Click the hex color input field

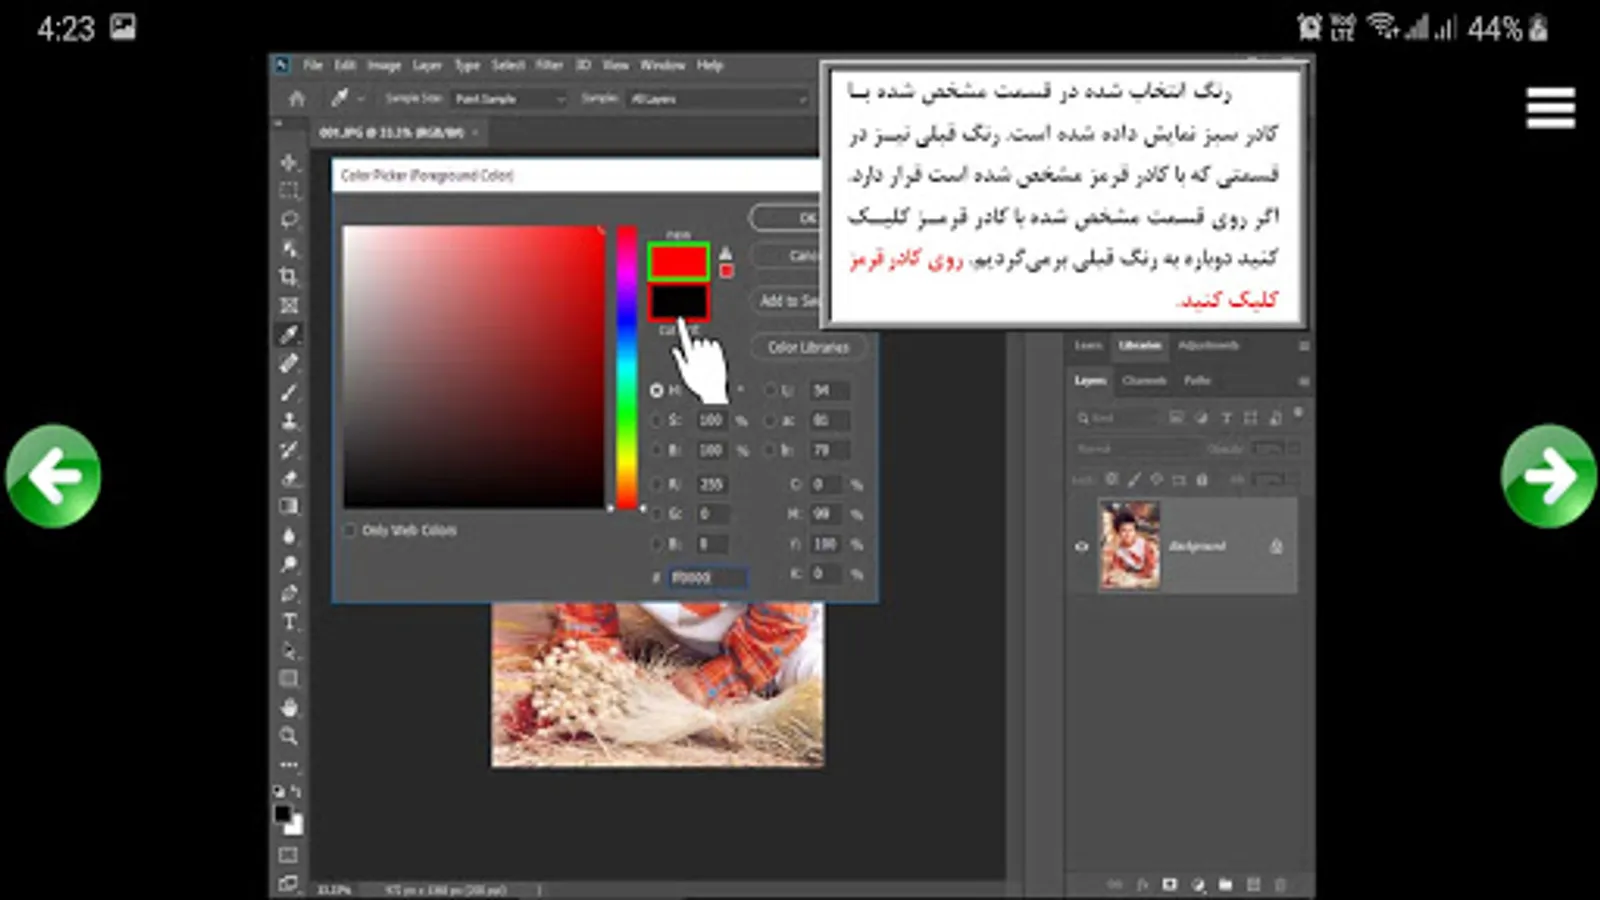tap(707, 578)
